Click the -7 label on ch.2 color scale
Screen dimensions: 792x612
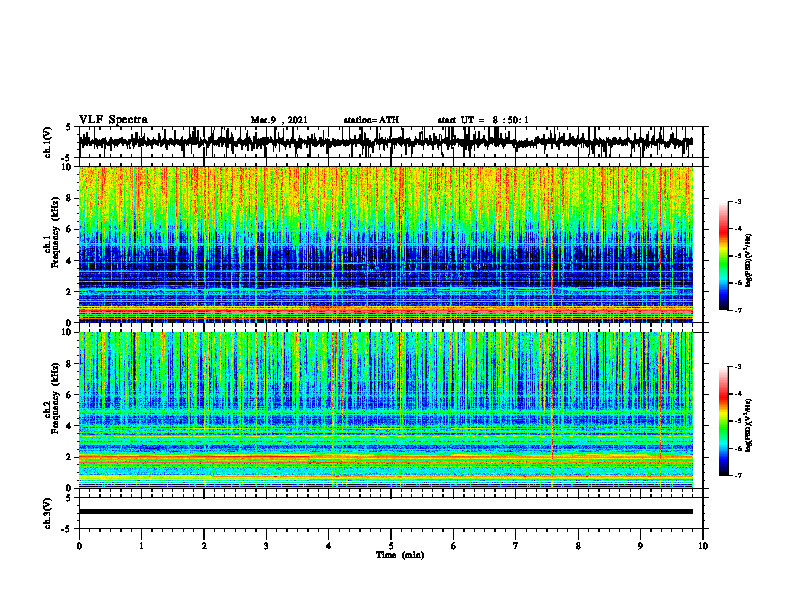737,476
